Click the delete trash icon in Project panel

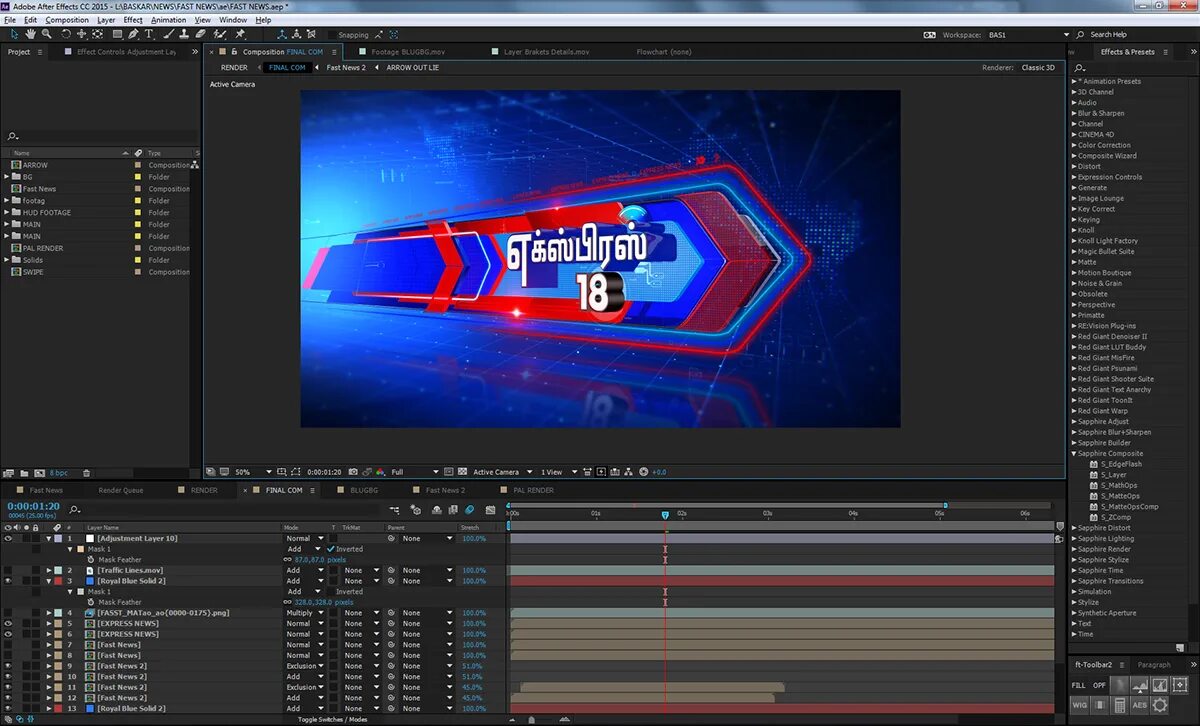[x=86, y=473]
